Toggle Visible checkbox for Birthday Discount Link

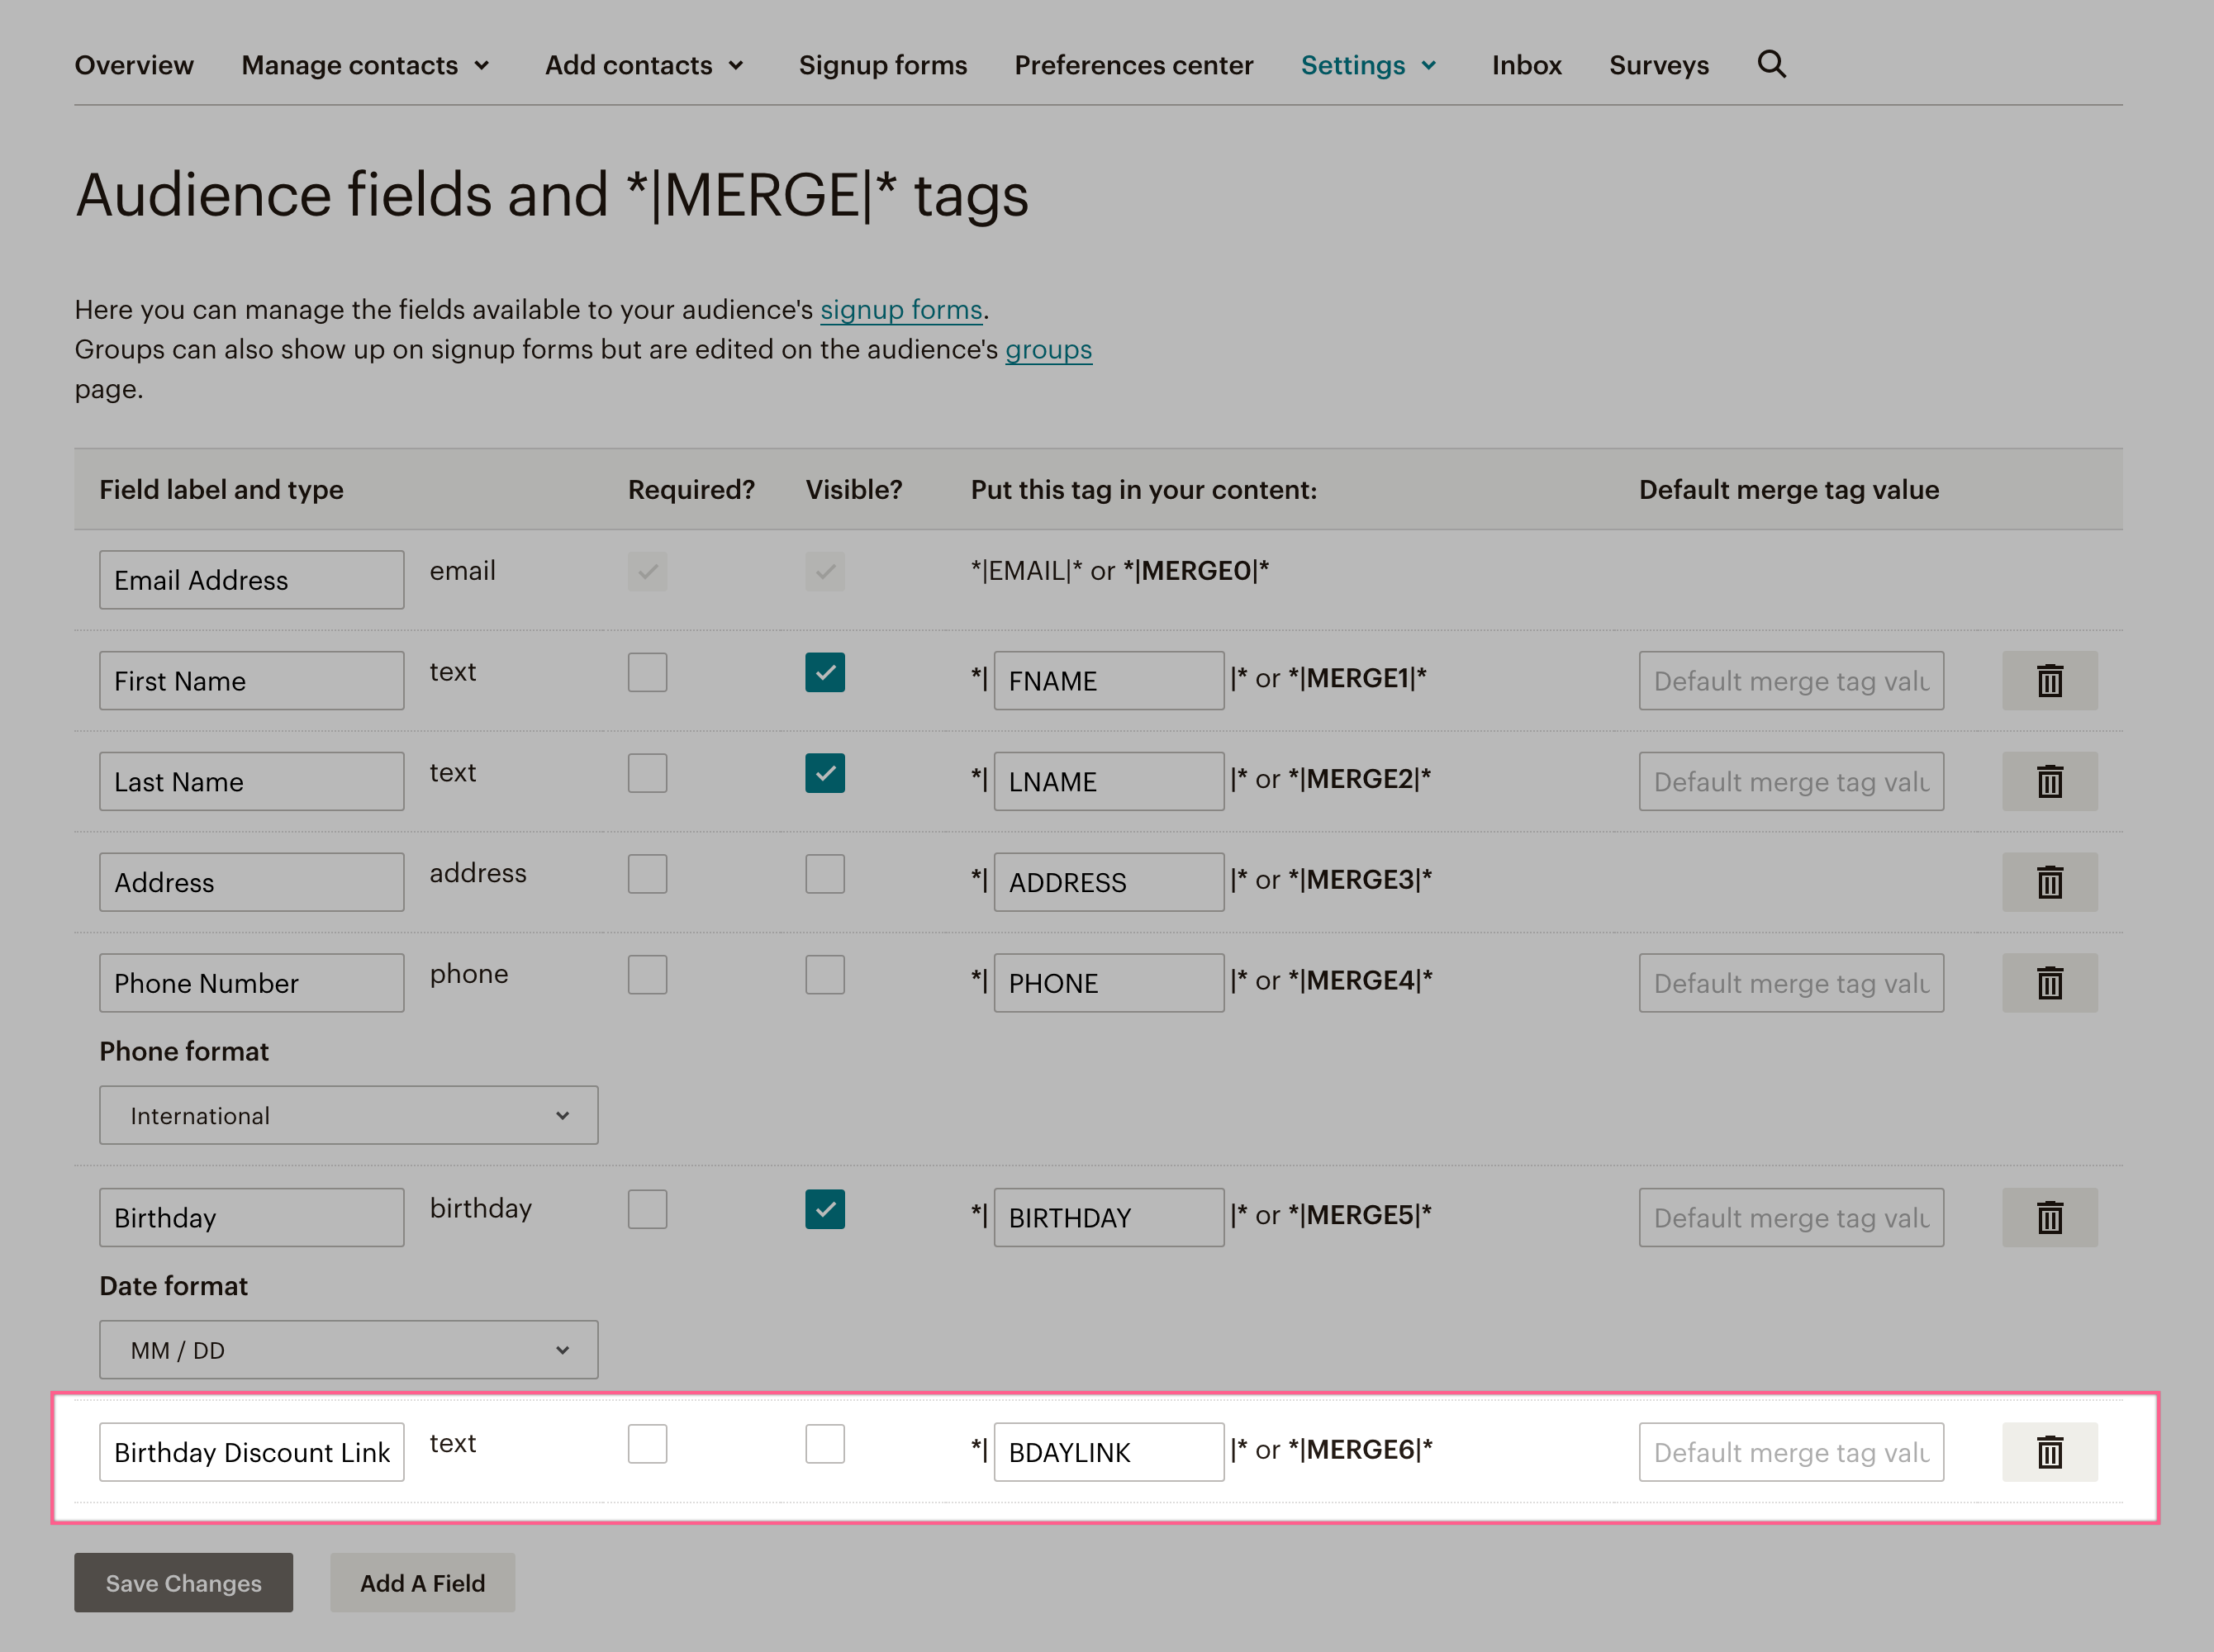[825, 1444]
